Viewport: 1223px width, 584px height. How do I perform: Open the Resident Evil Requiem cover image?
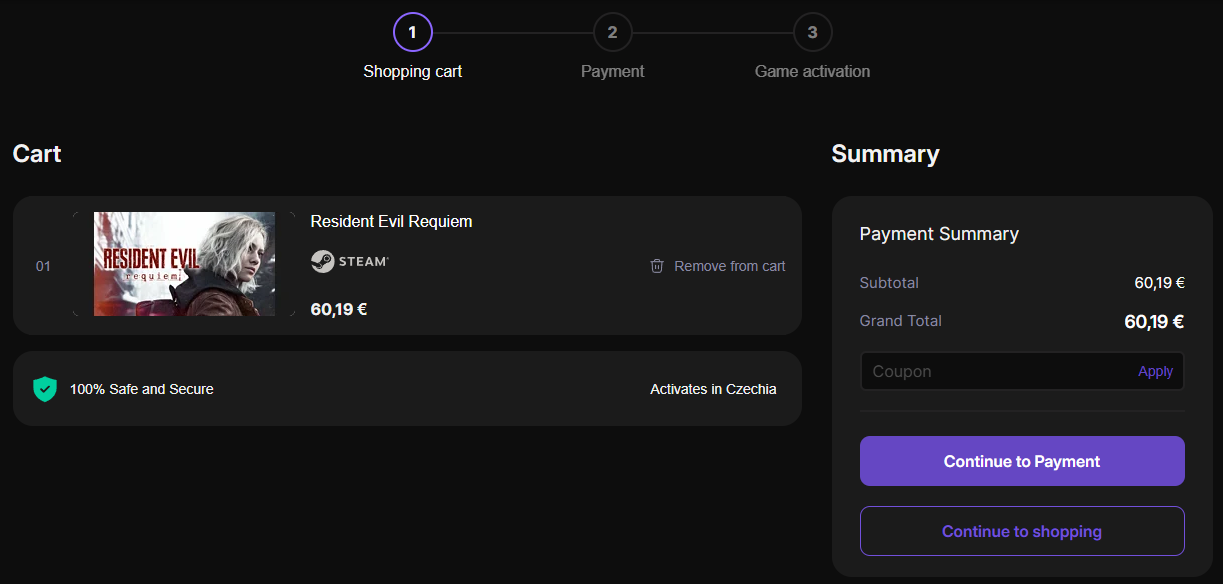[184, 264]
